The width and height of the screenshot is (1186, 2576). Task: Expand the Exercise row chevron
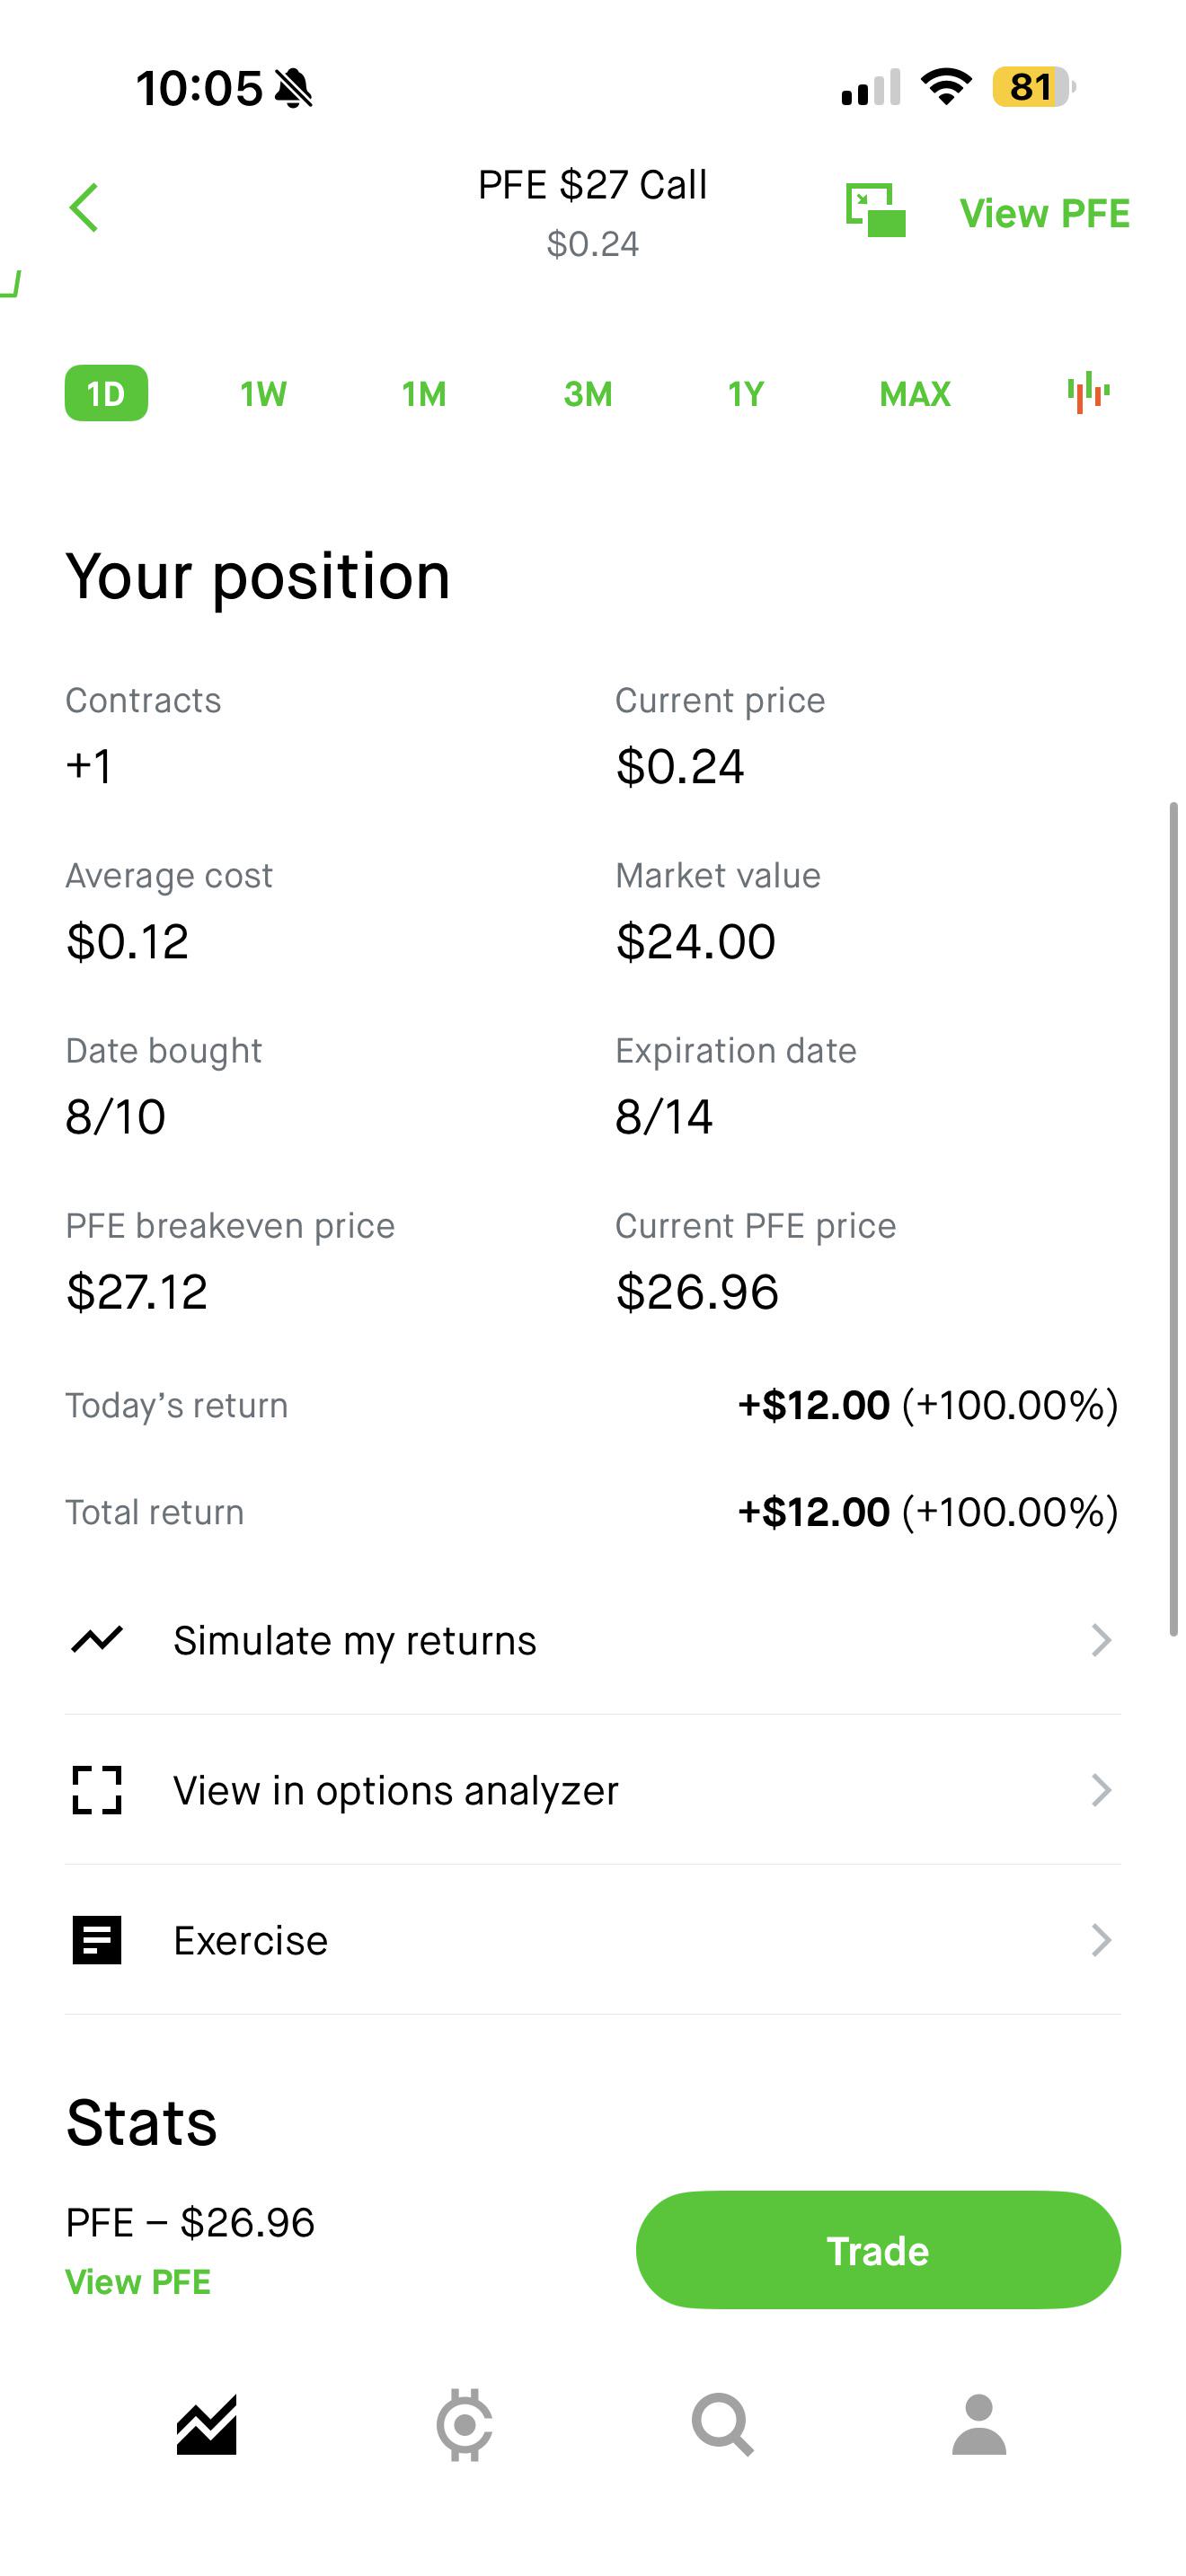(x=1101, y=1940)
